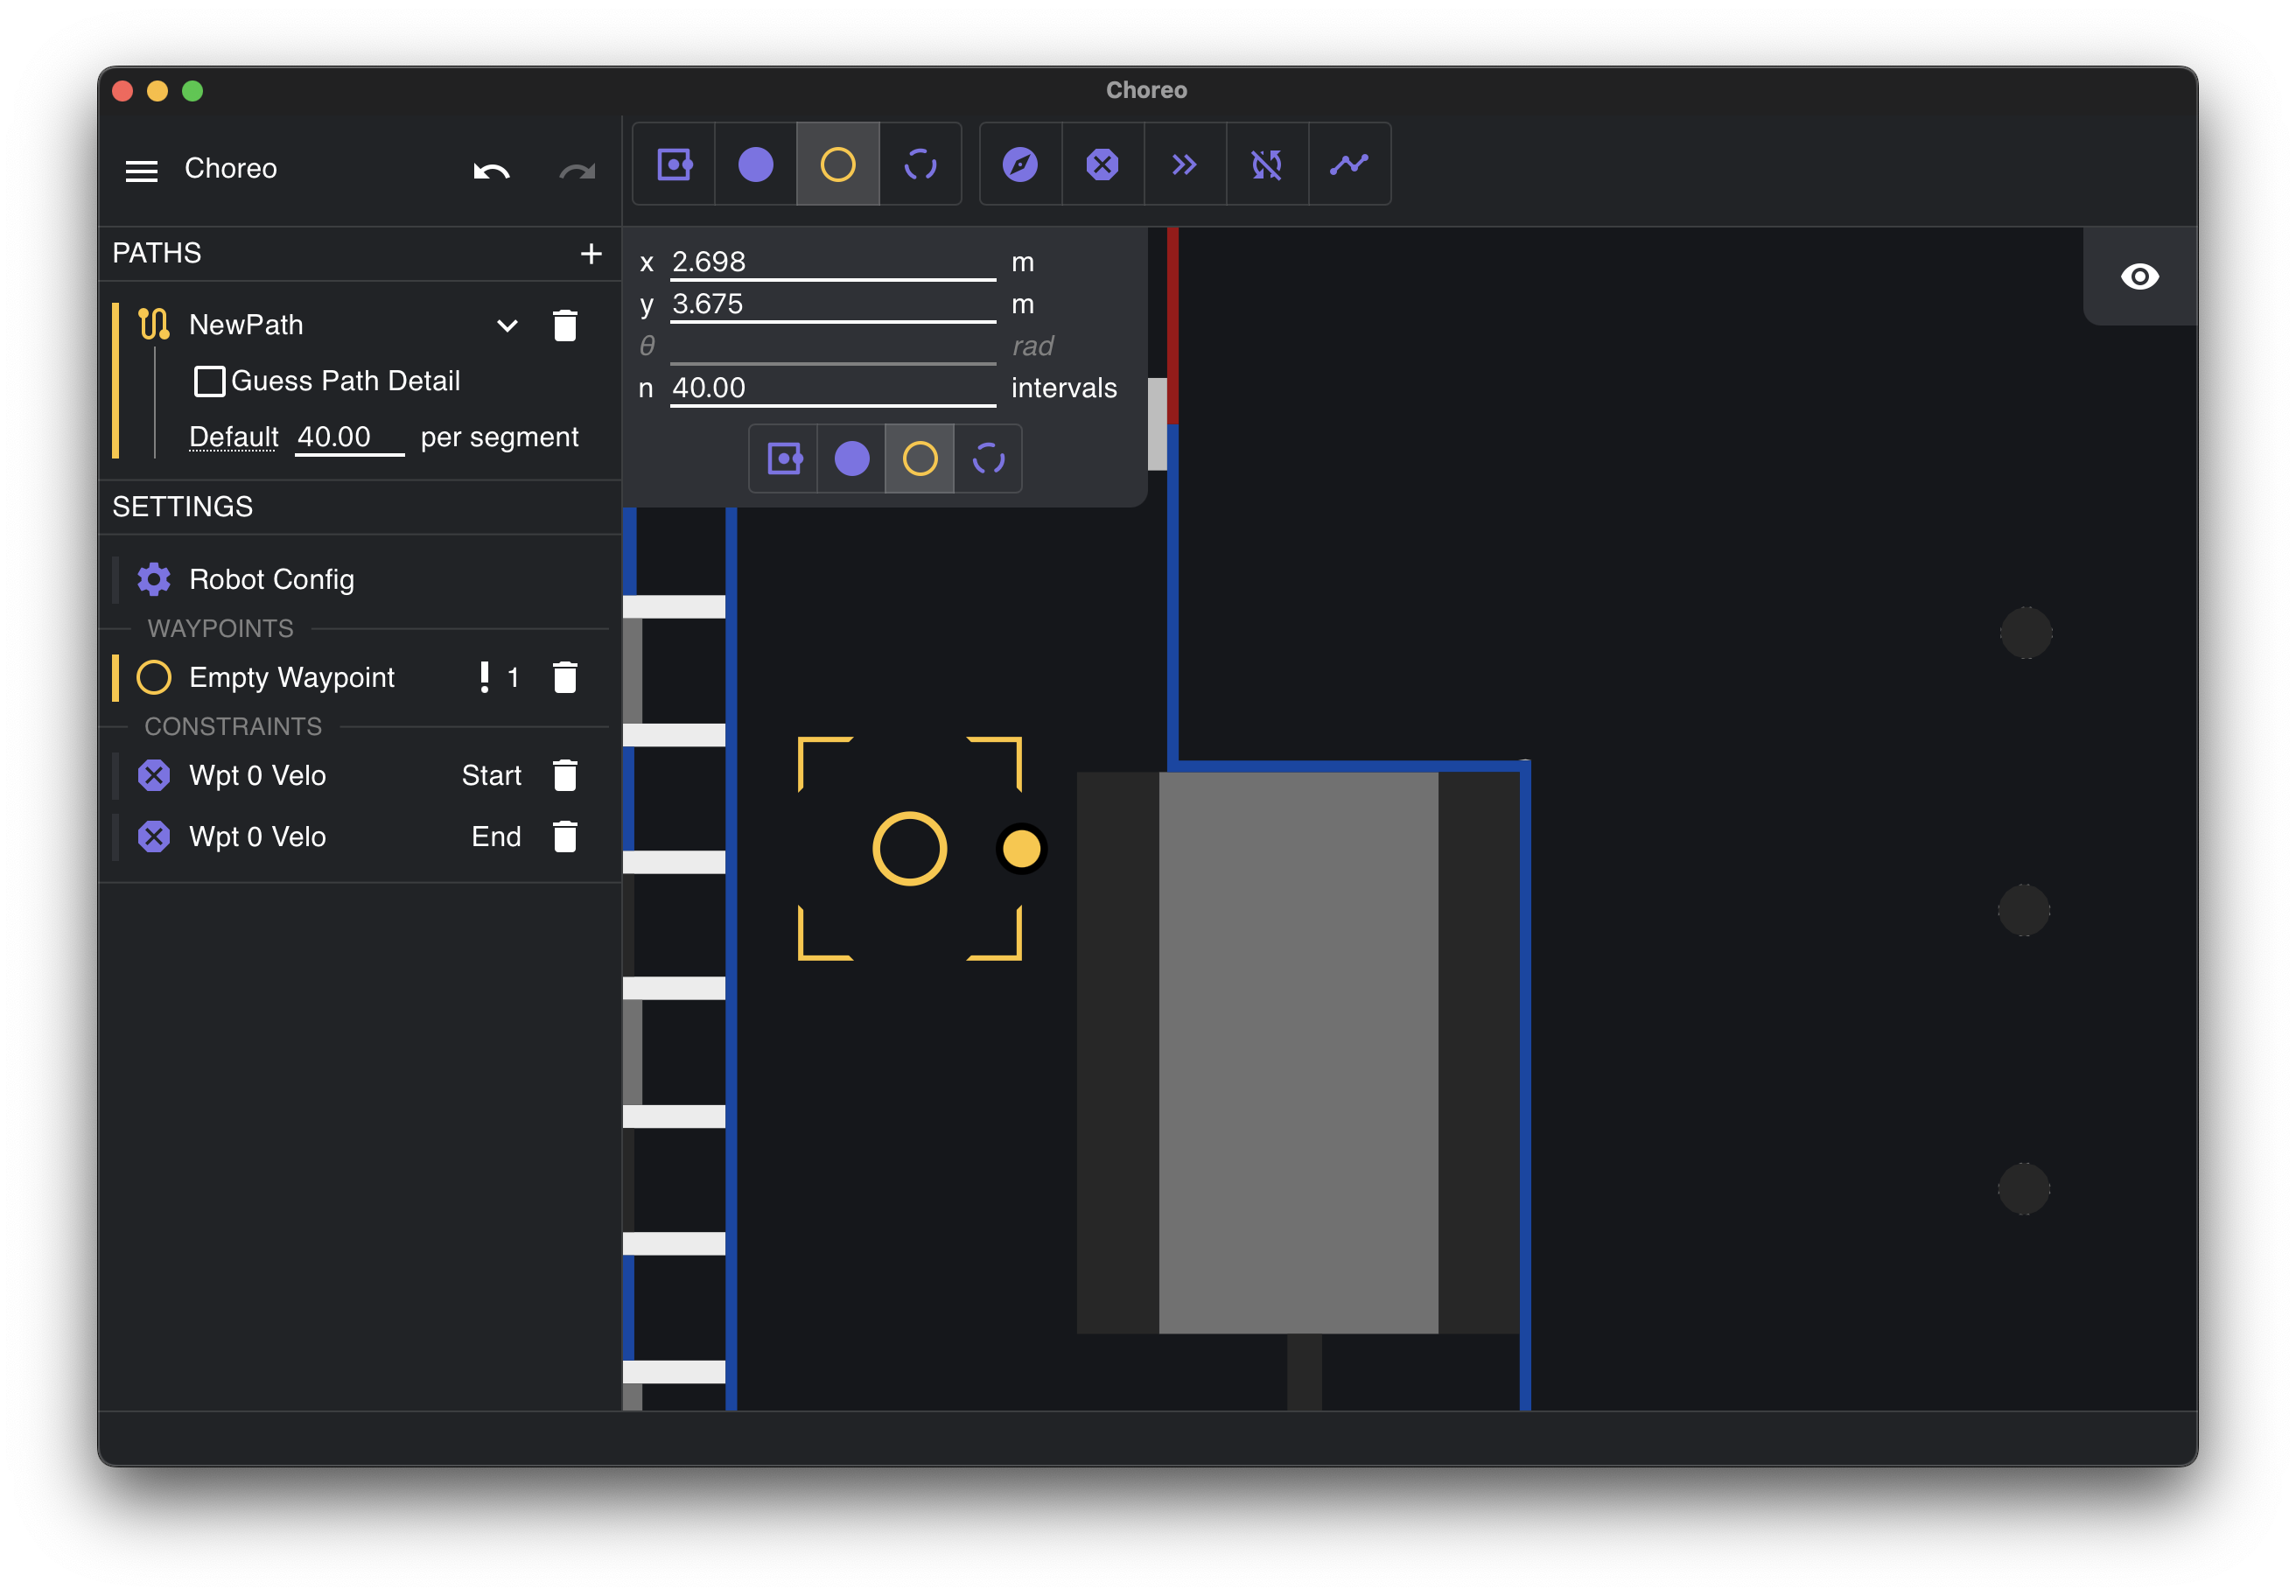Click the zero angular velocity constraint icon
This screenshot has width=2296, height=1596.
(1266, 164)
